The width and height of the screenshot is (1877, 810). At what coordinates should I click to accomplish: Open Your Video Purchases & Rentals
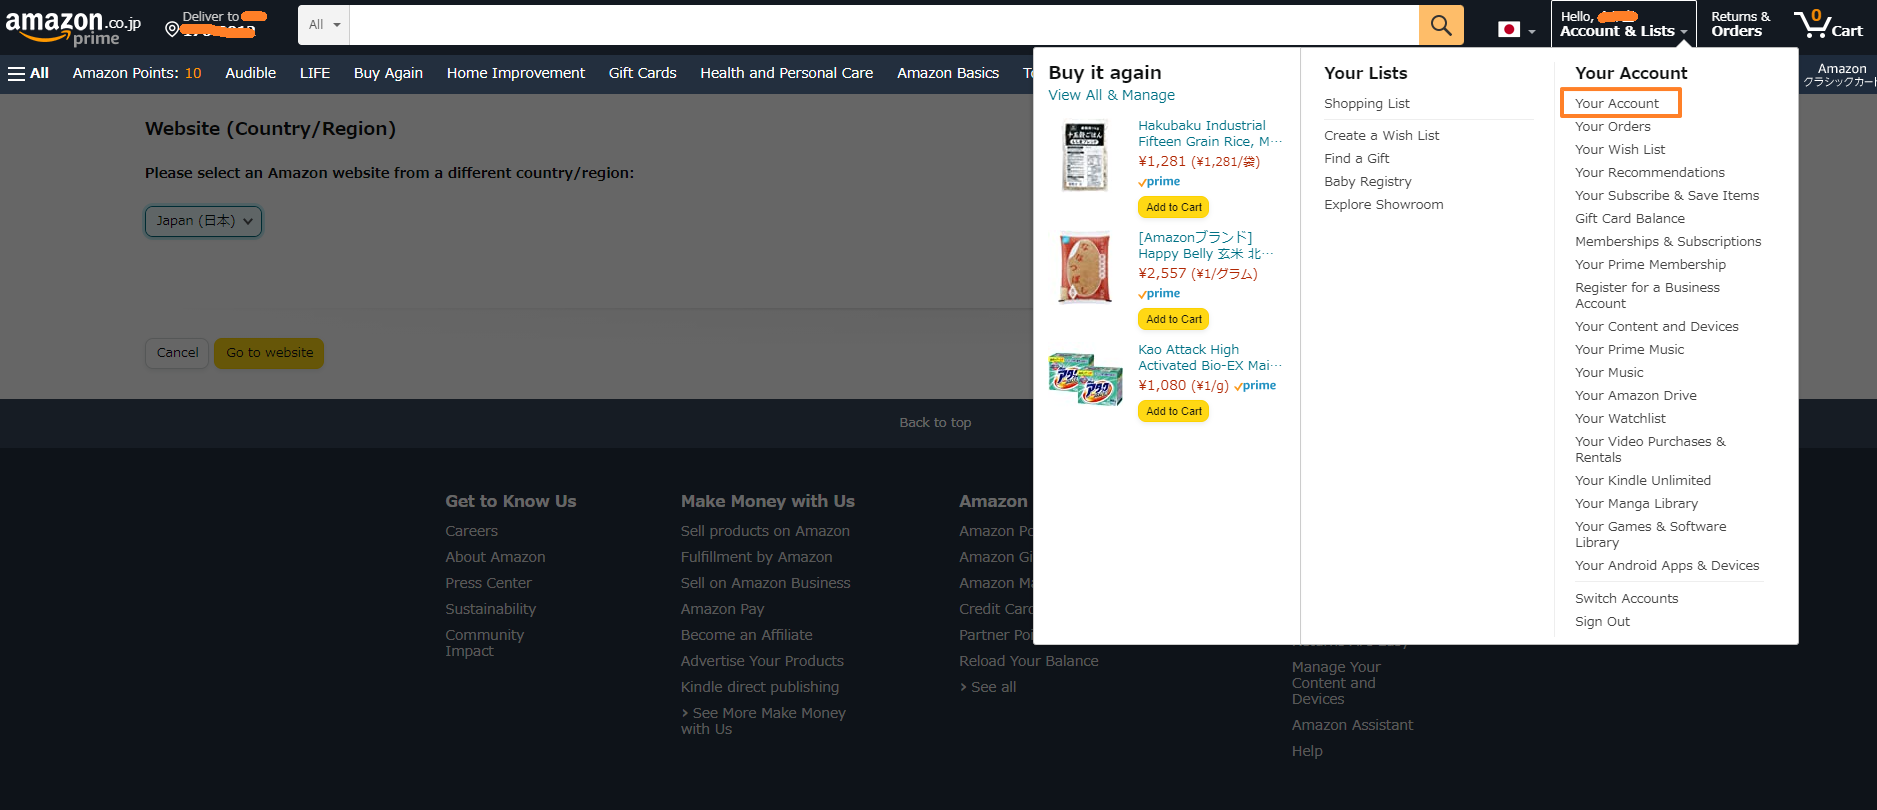(1650, 450)
